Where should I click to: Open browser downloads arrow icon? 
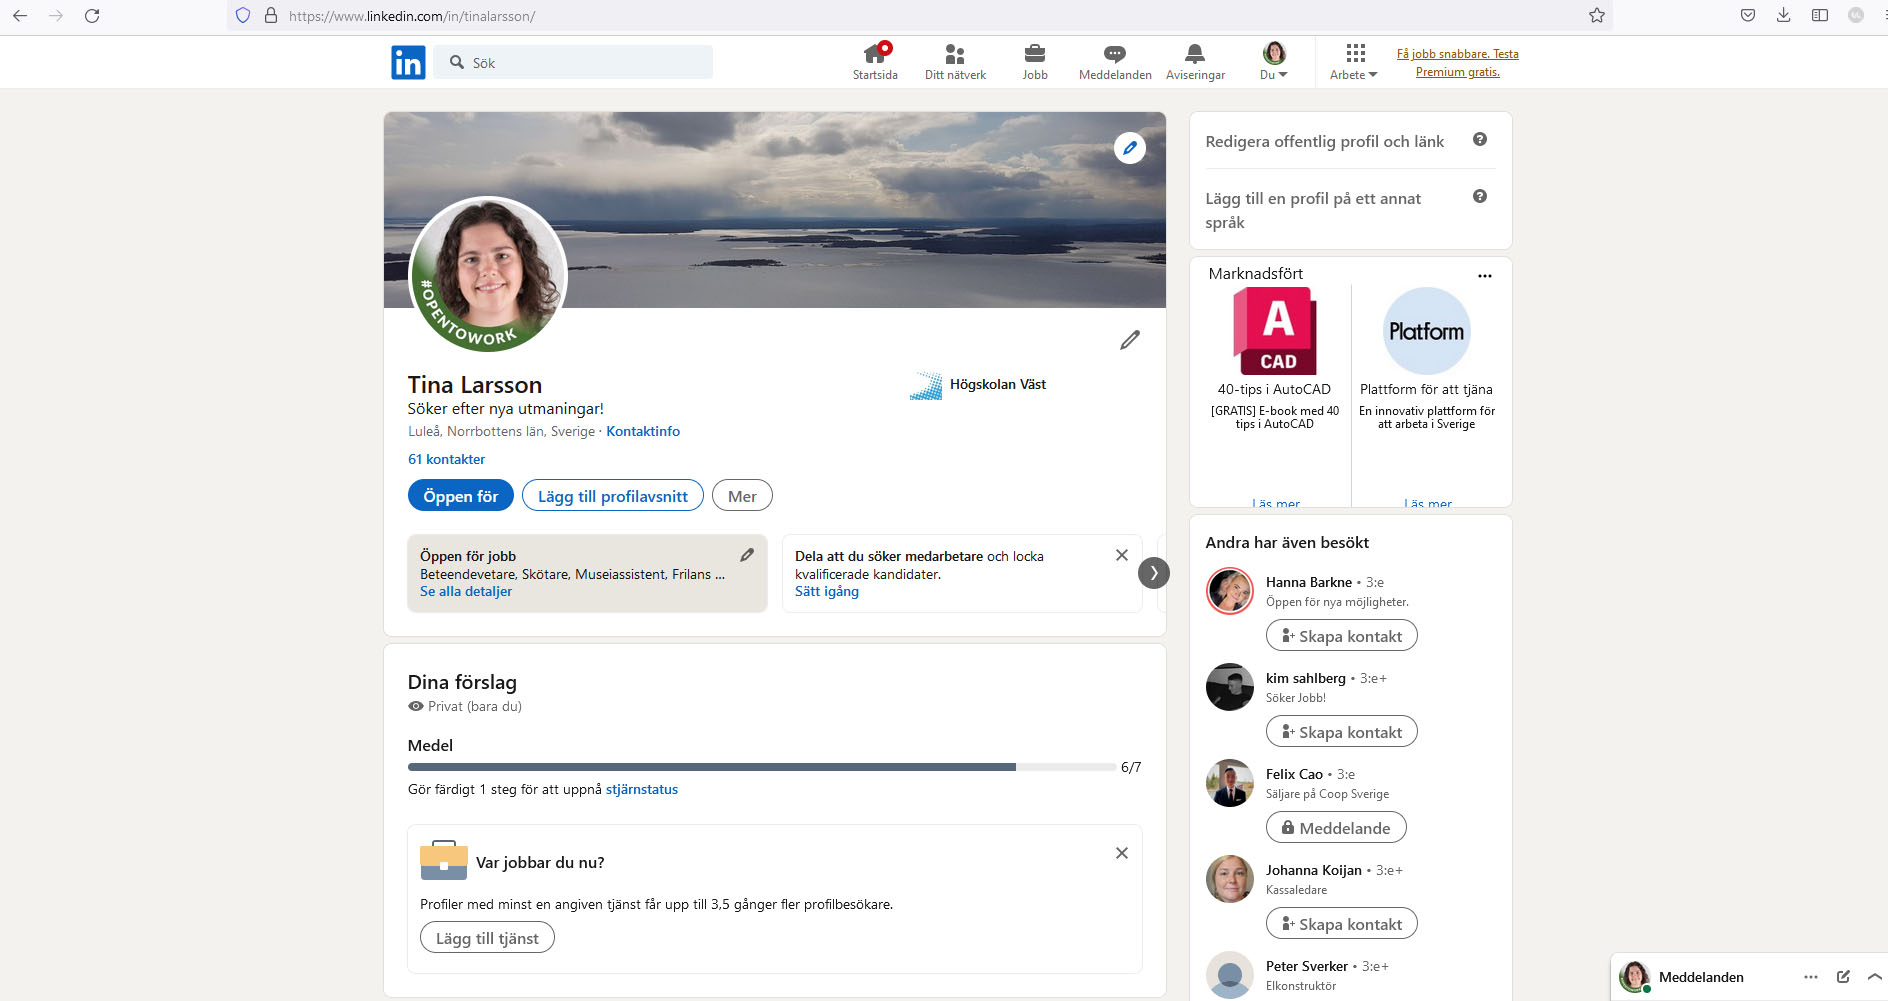pyautogui.click(x=1784, y=15)
